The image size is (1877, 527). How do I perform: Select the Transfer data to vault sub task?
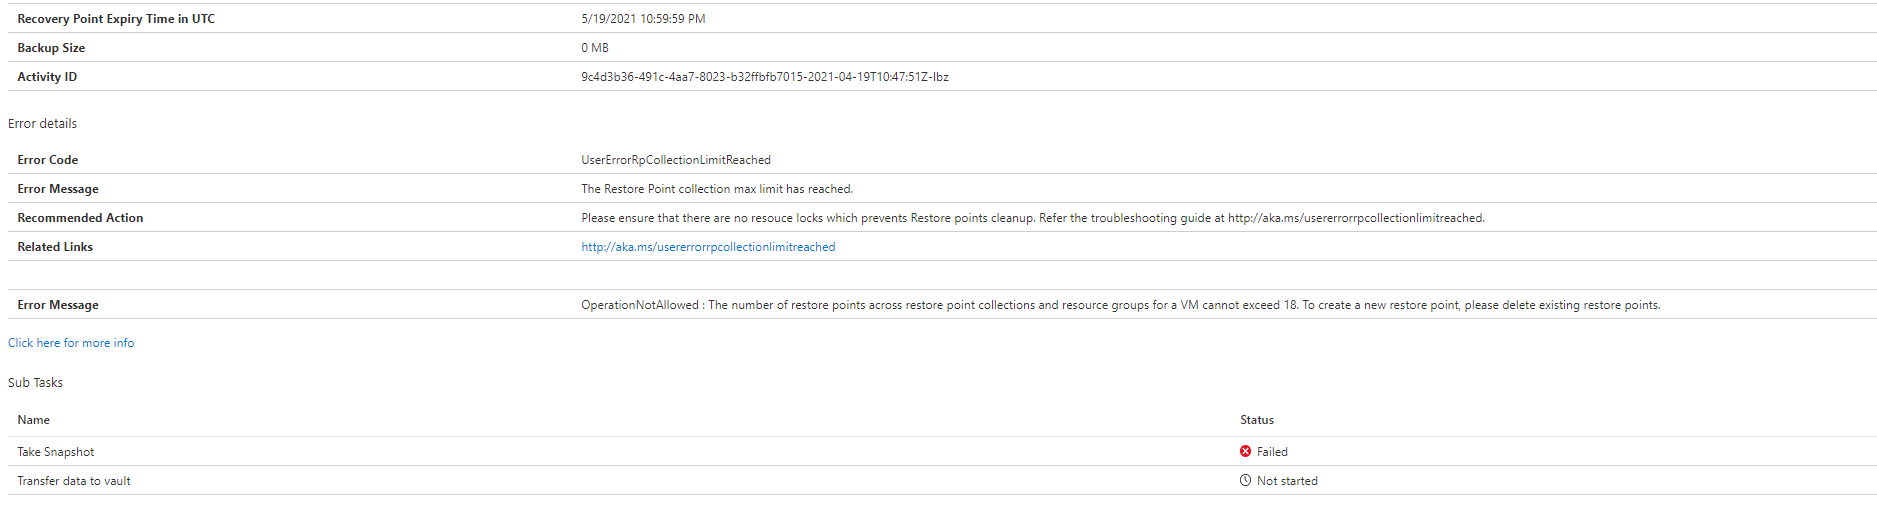tap(74, 481)
